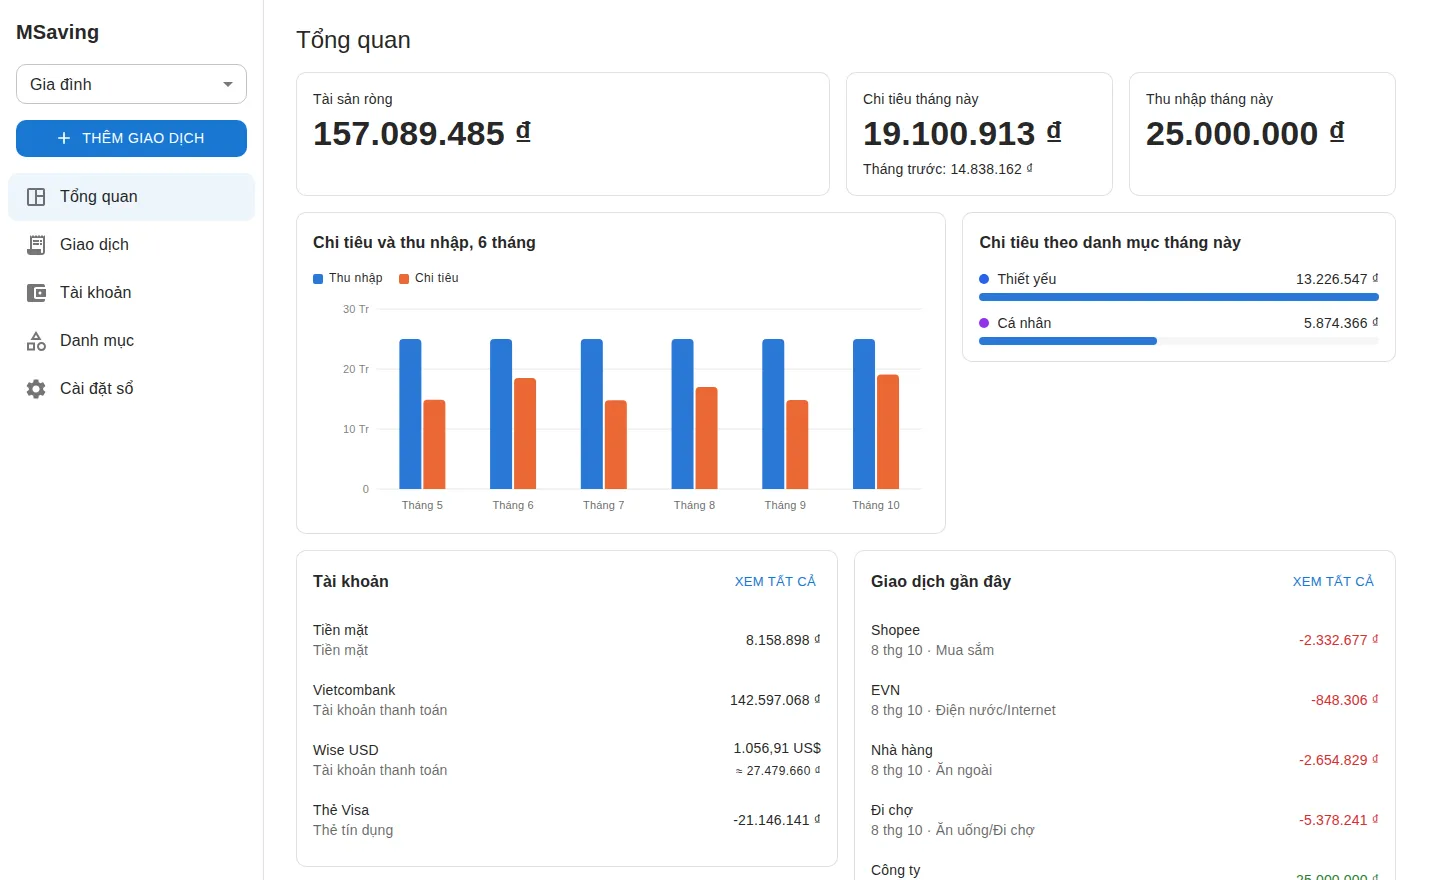Select the Thẻ Visa account row

point(567,820)
